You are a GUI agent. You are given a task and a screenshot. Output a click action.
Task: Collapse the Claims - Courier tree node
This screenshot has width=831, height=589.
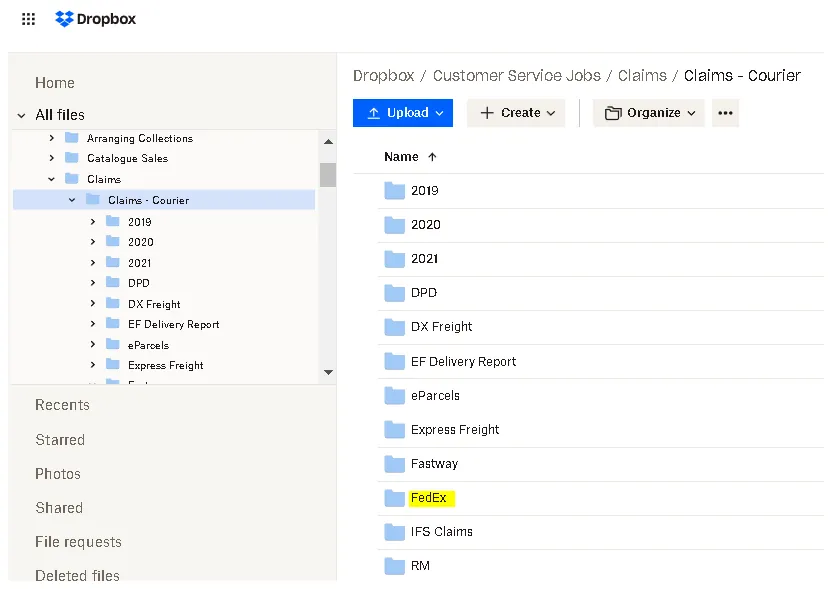[72, 200]
